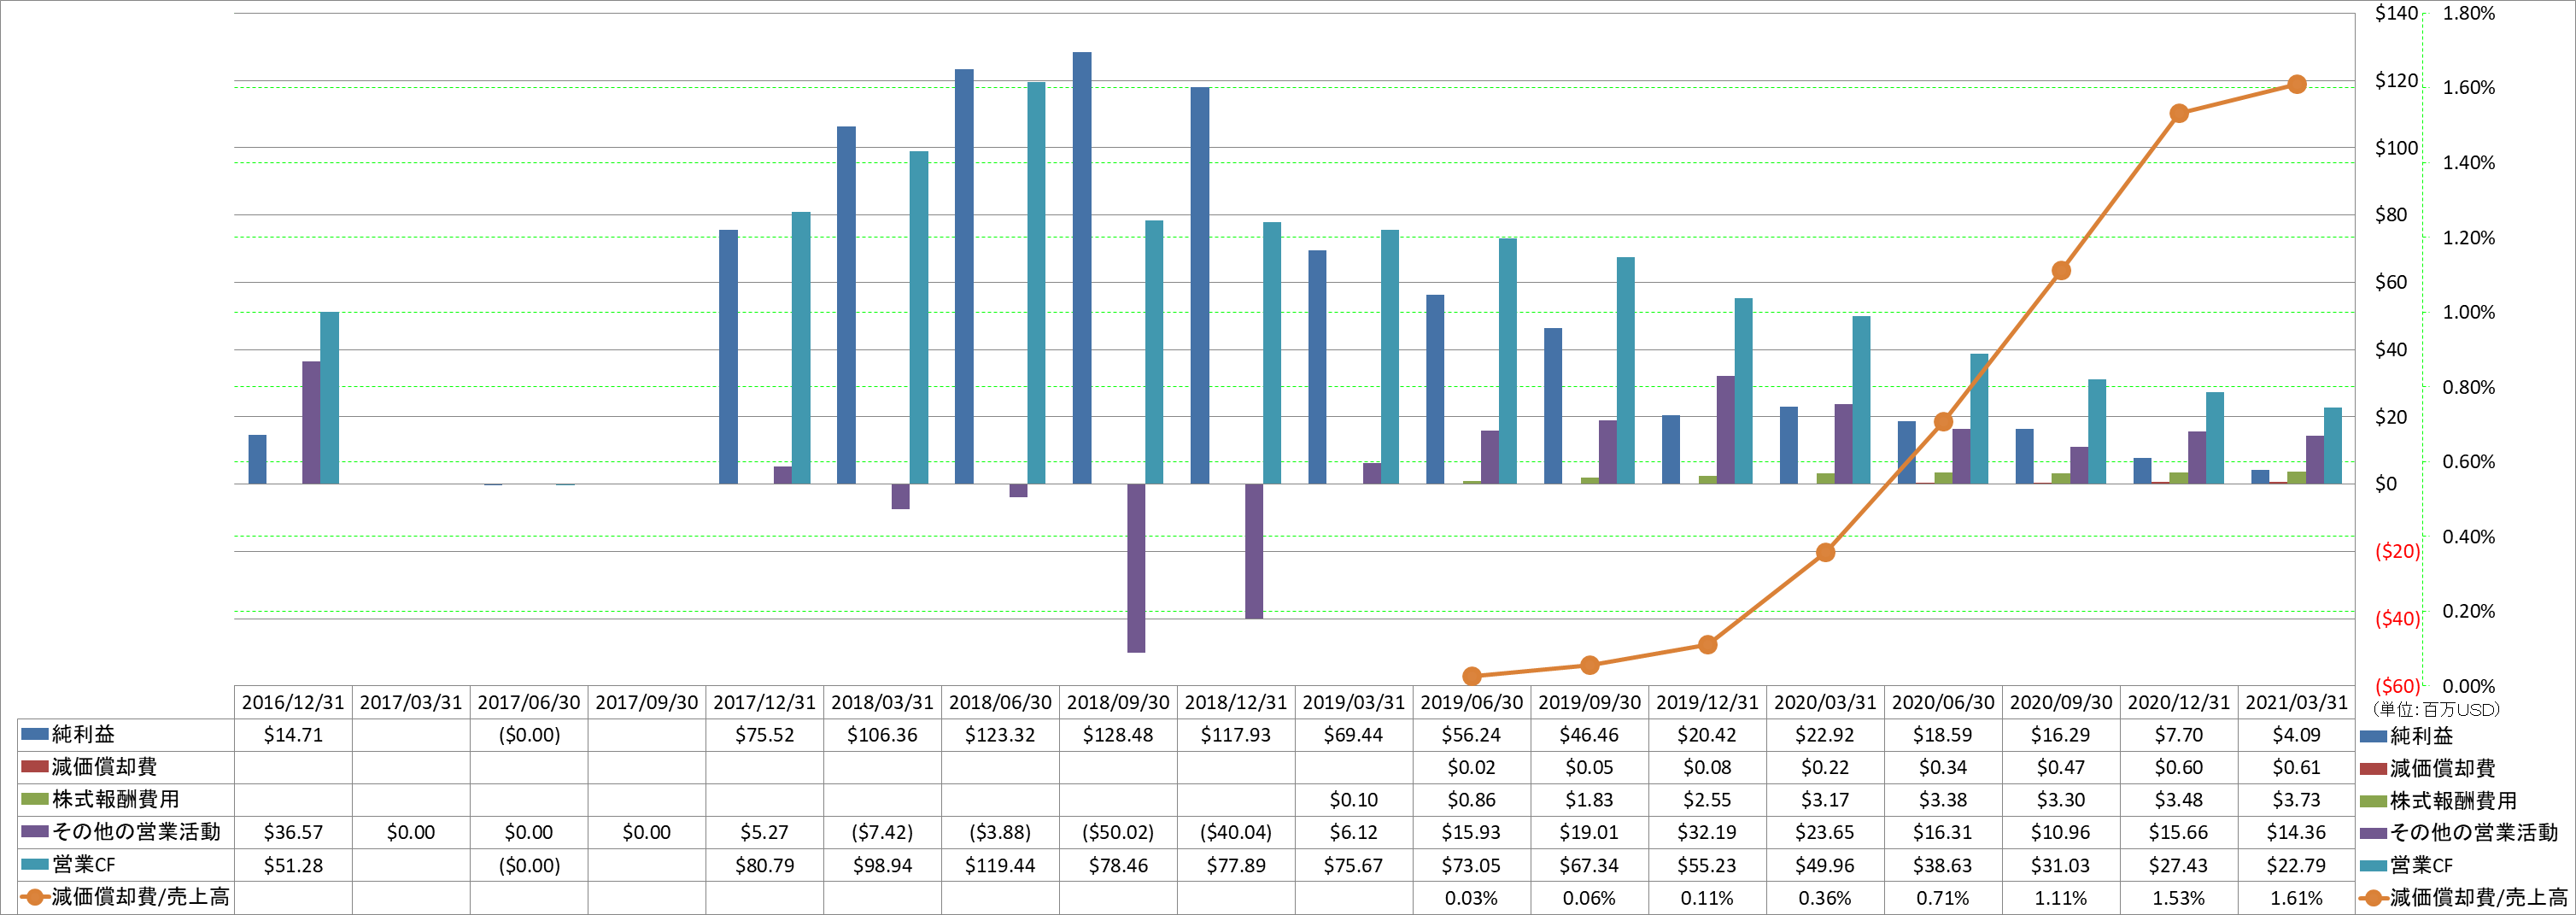Click the 株式報酬費用 cell showing $1.83

pyautogui.click(x=1589, y=800)
